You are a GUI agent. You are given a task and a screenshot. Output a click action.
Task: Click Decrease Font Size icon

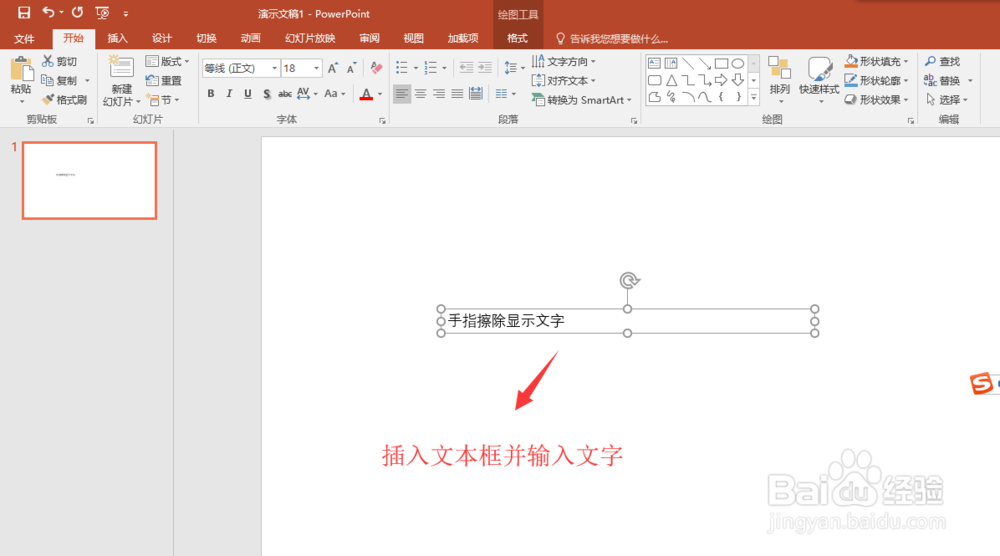pos(351,68)
